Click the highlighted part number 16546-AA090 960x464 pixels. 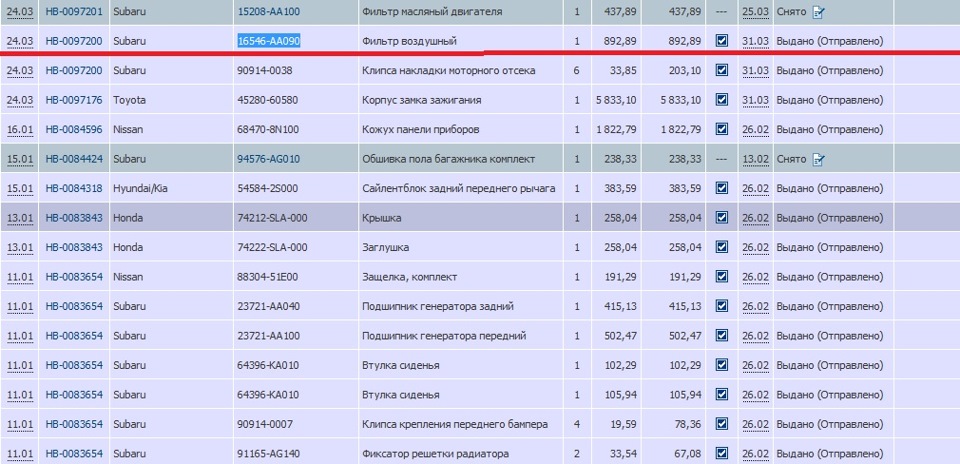[269, 41]
